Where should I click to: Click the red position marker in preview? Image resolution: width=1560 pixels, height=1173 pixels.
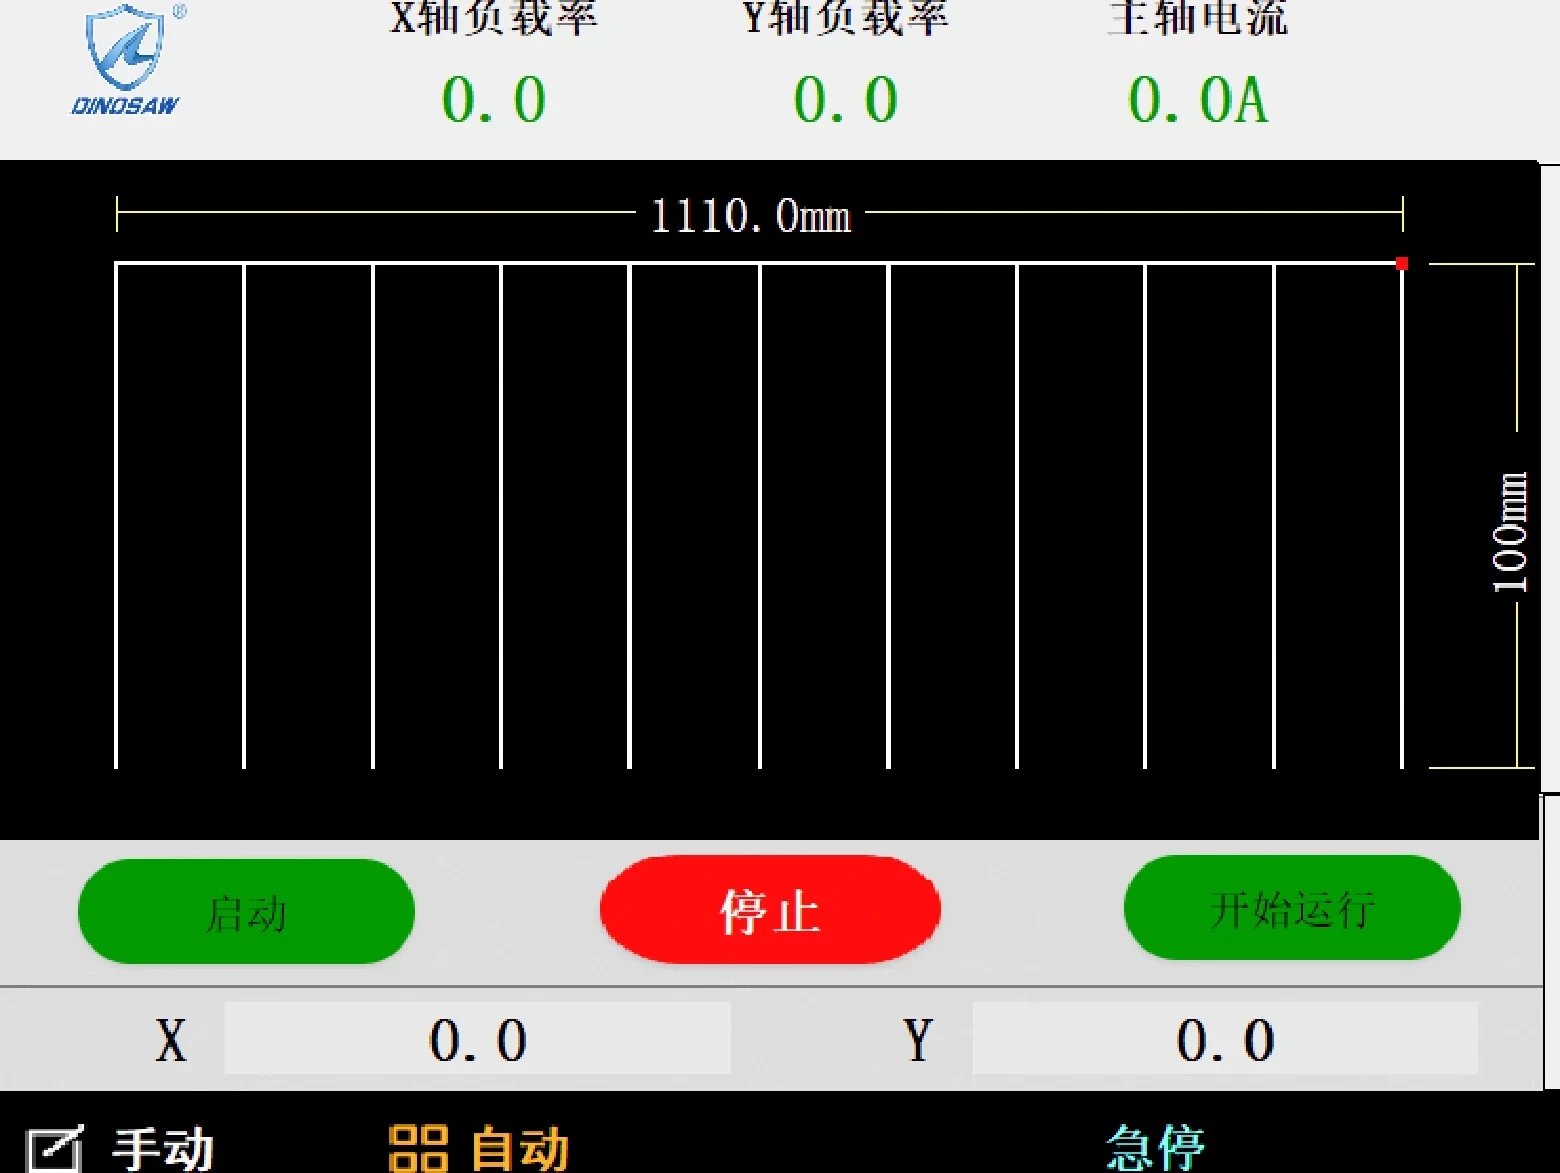[1402, 264]
